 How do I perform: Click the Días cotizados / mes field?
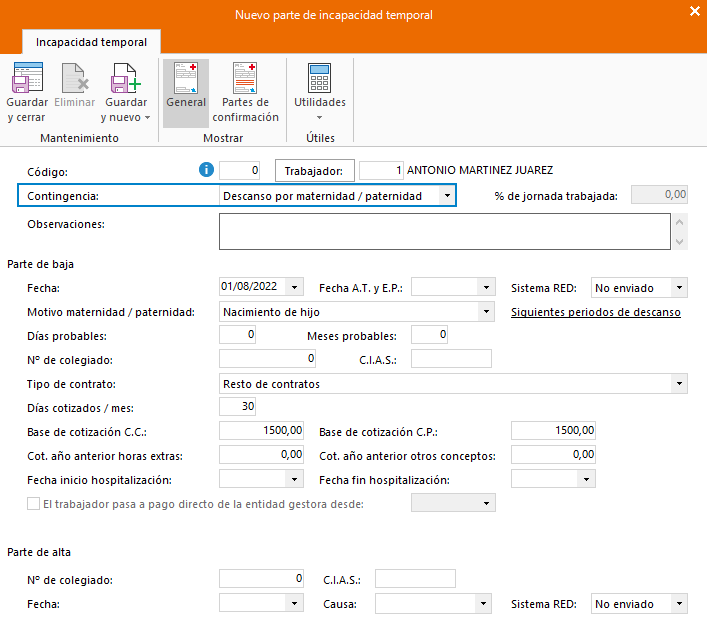237,406
